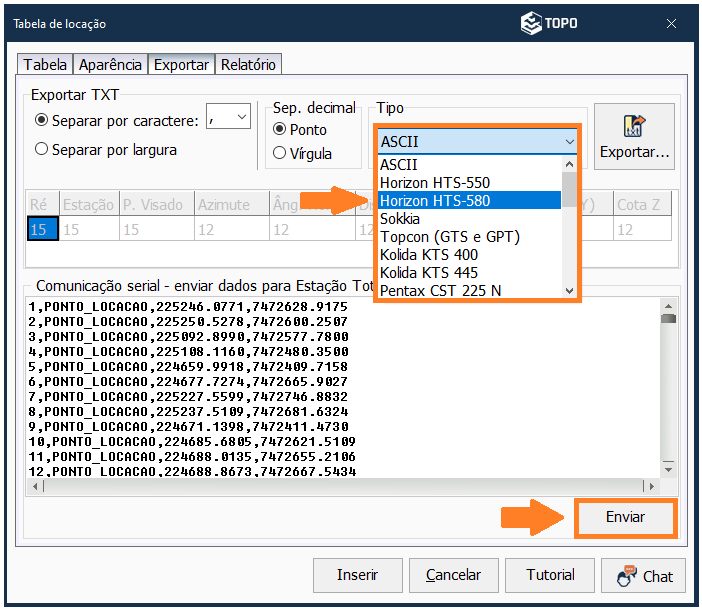Viewport: 702px width, 610px height.
Task: Pick Horizon HTS-580 from the type list
Action: coord(448,200)
